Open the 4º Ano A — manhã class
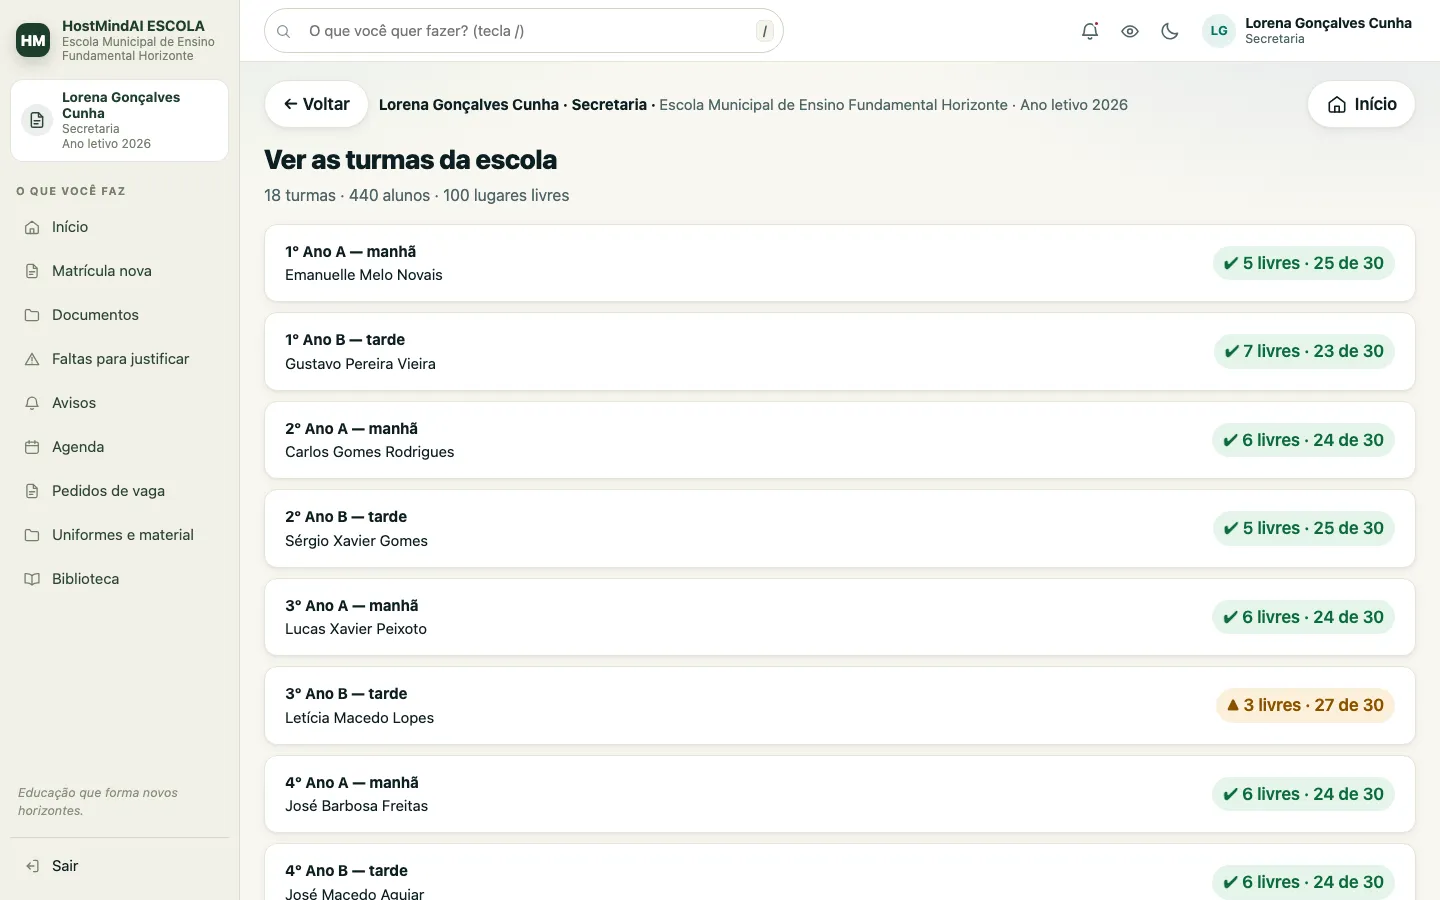 (840, 794)
